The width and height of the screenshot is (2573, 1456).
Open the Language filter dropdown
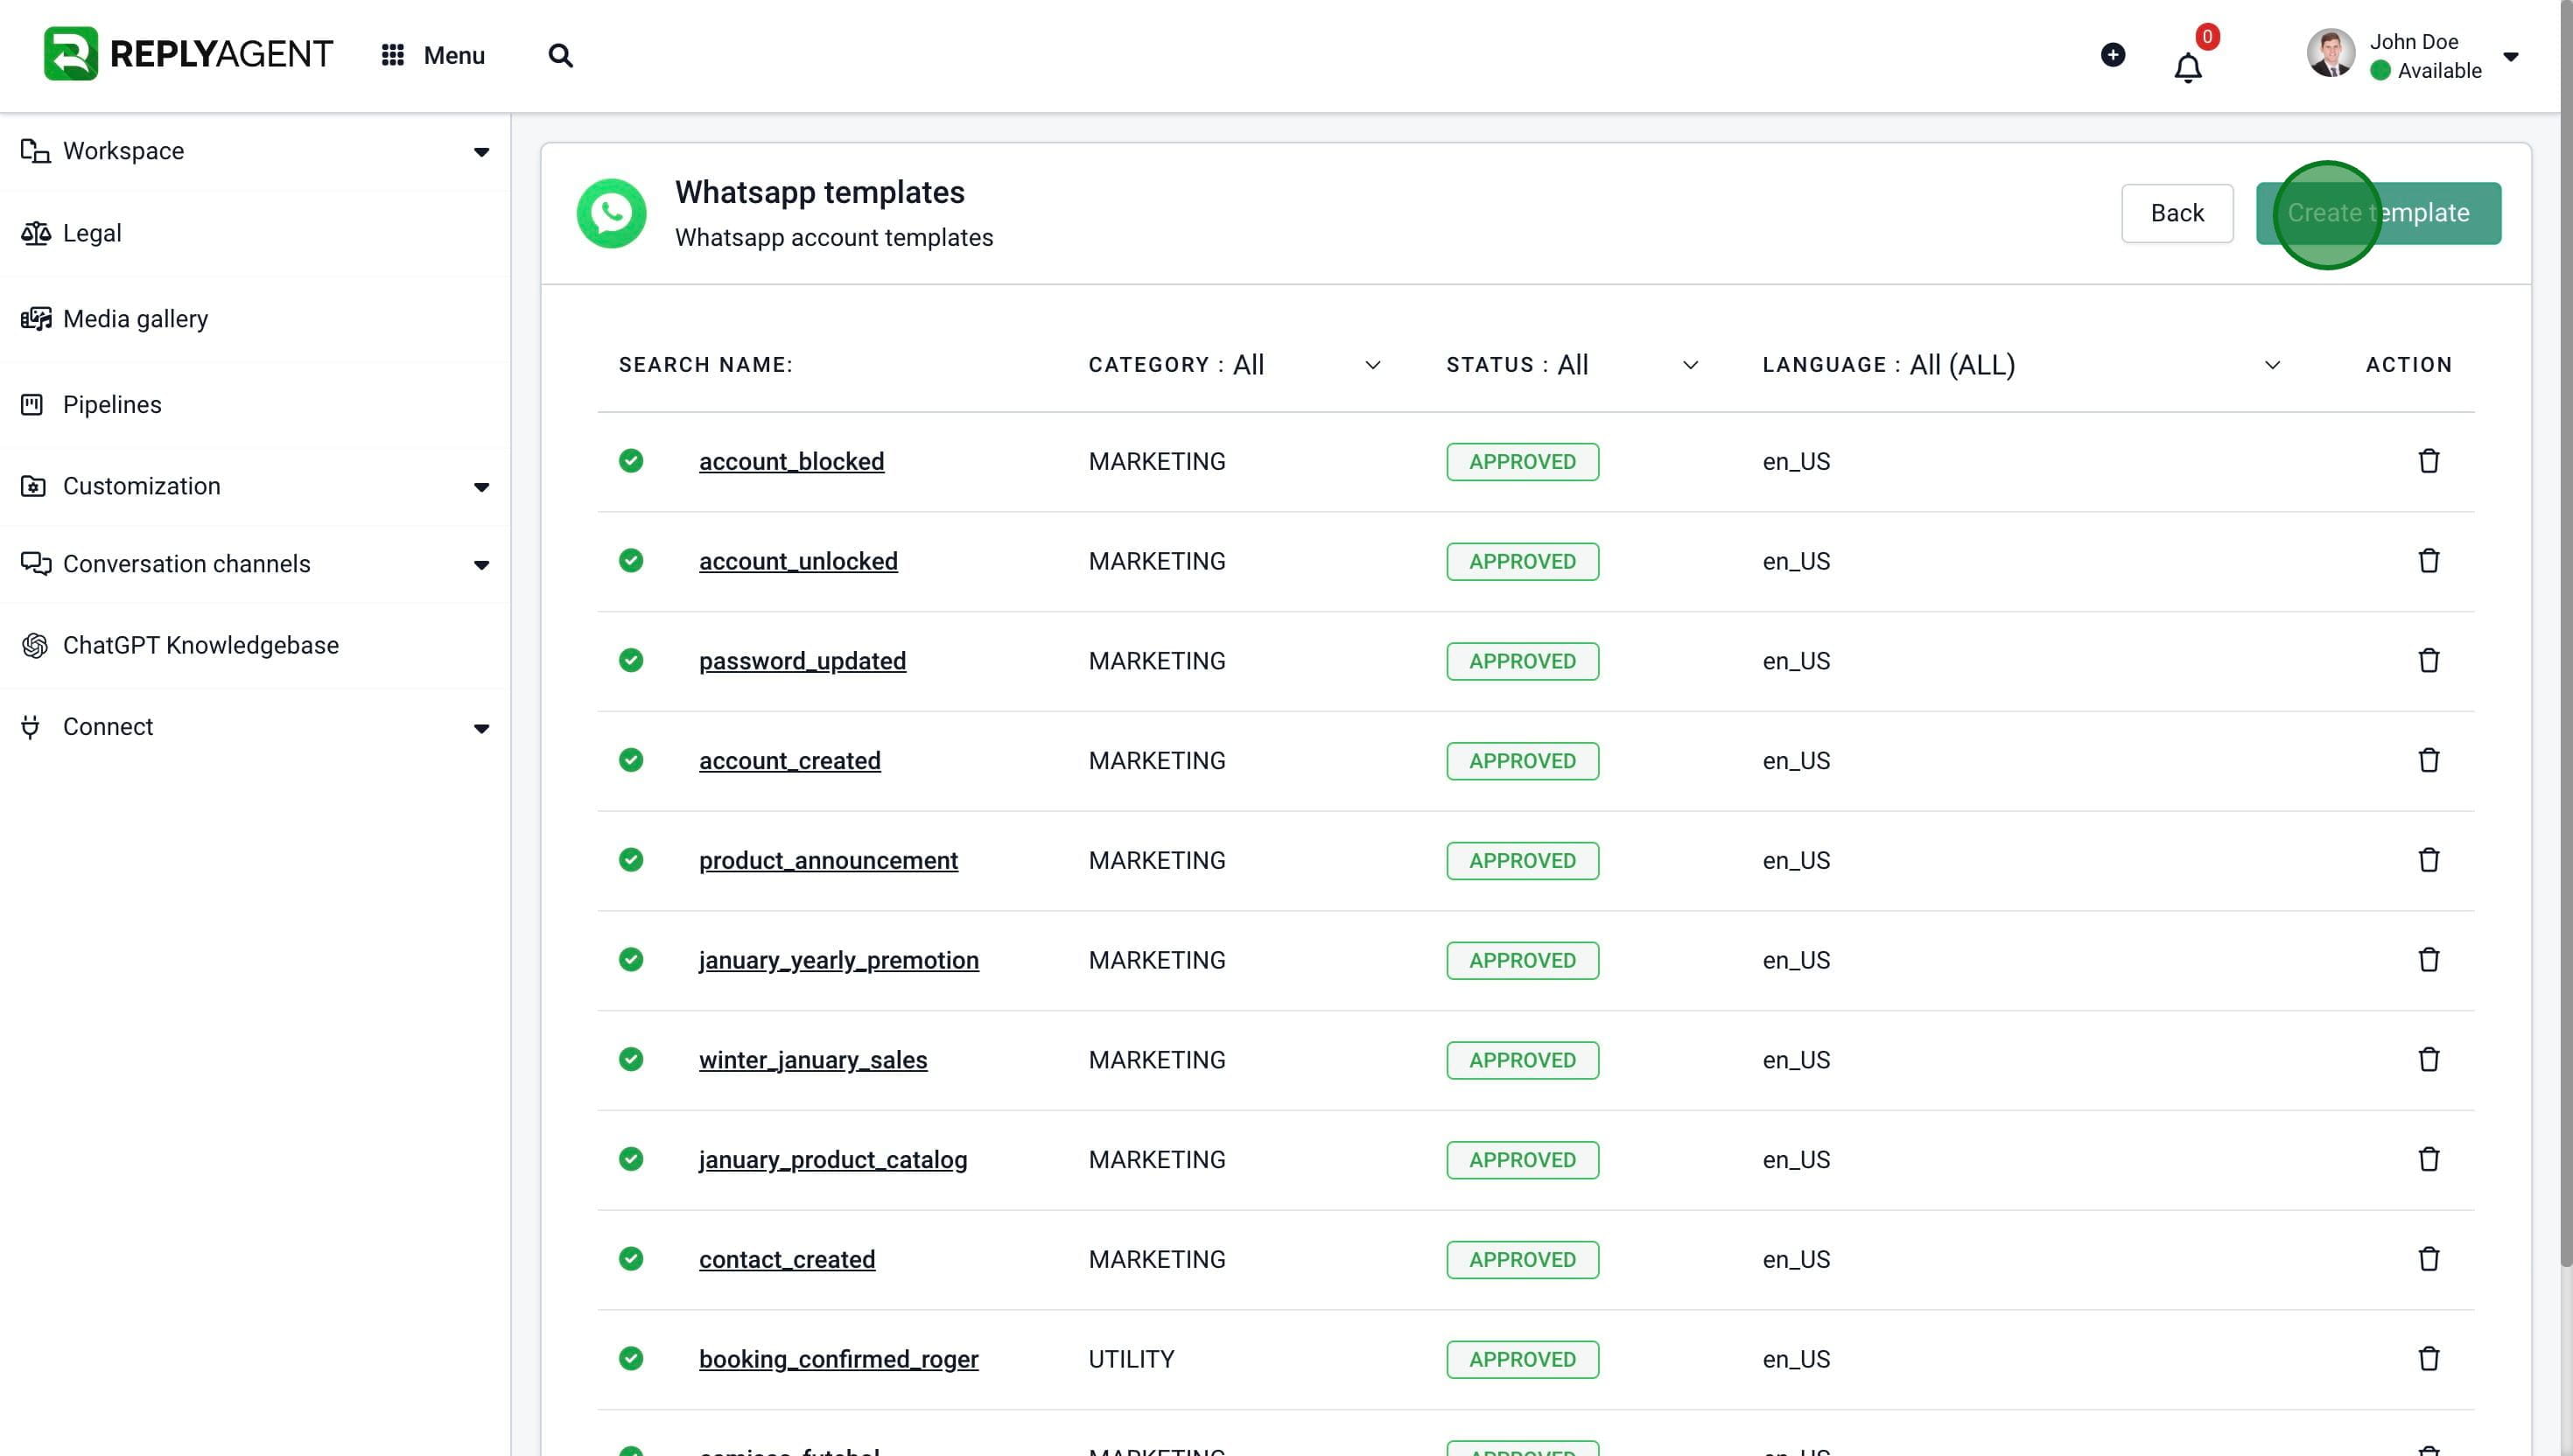tap(2022, 365)
